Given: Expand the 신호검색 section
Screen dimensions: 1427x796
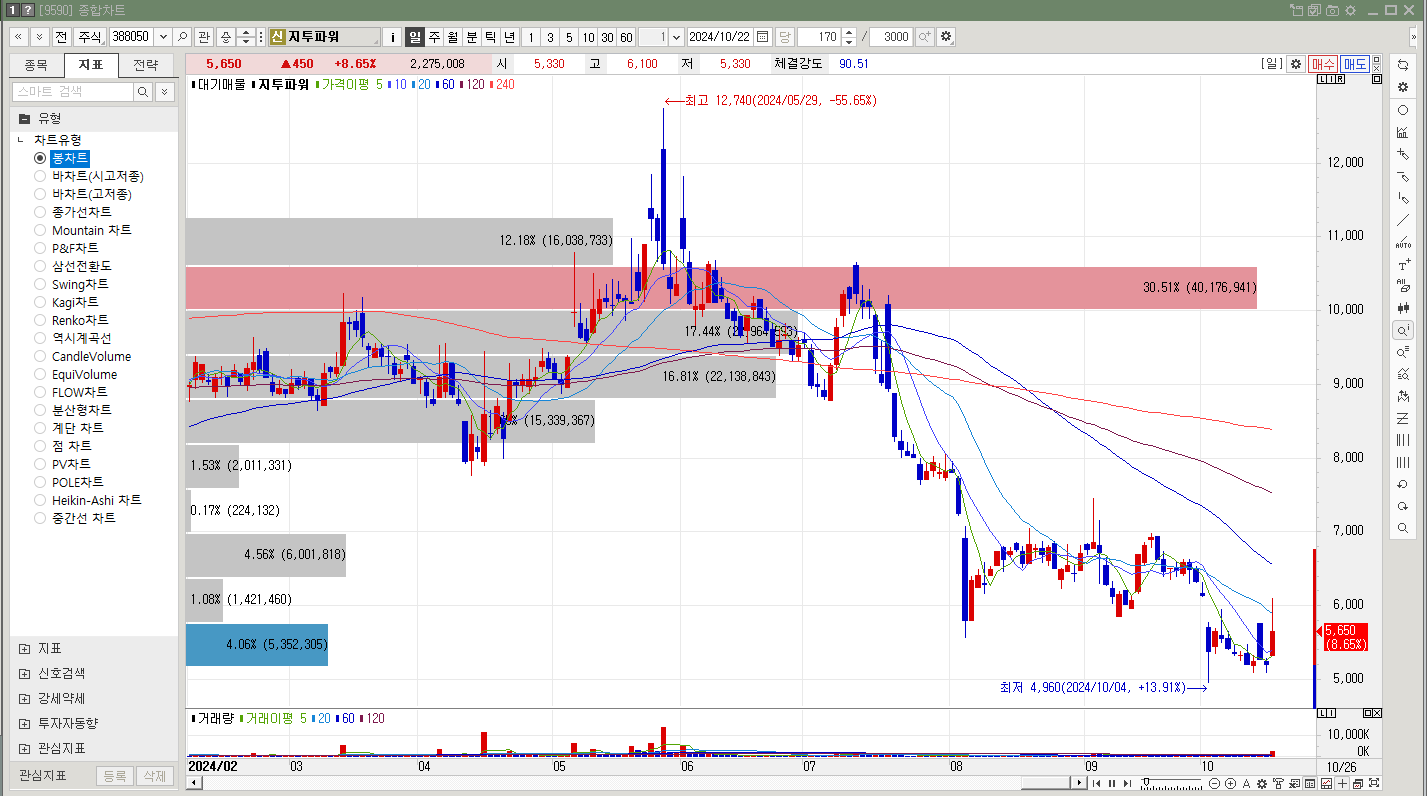Looking at the screenshot, I should click(x=24, y=673).
